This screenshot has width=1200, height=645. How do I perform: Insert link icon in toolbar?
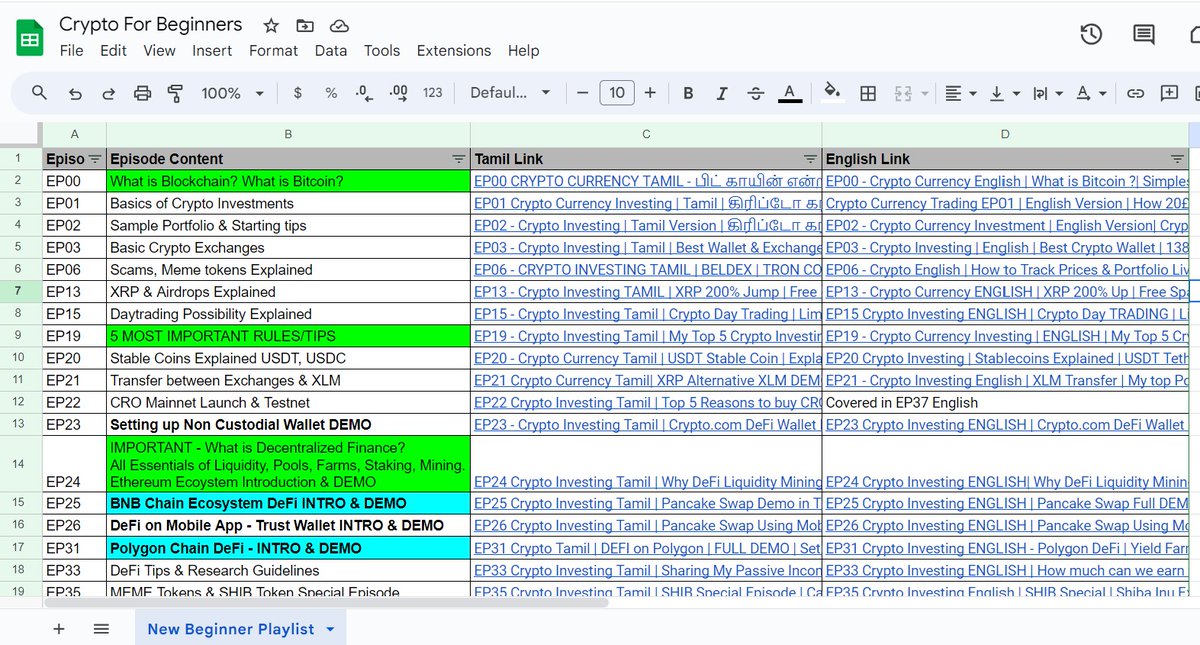(1135, 93)
